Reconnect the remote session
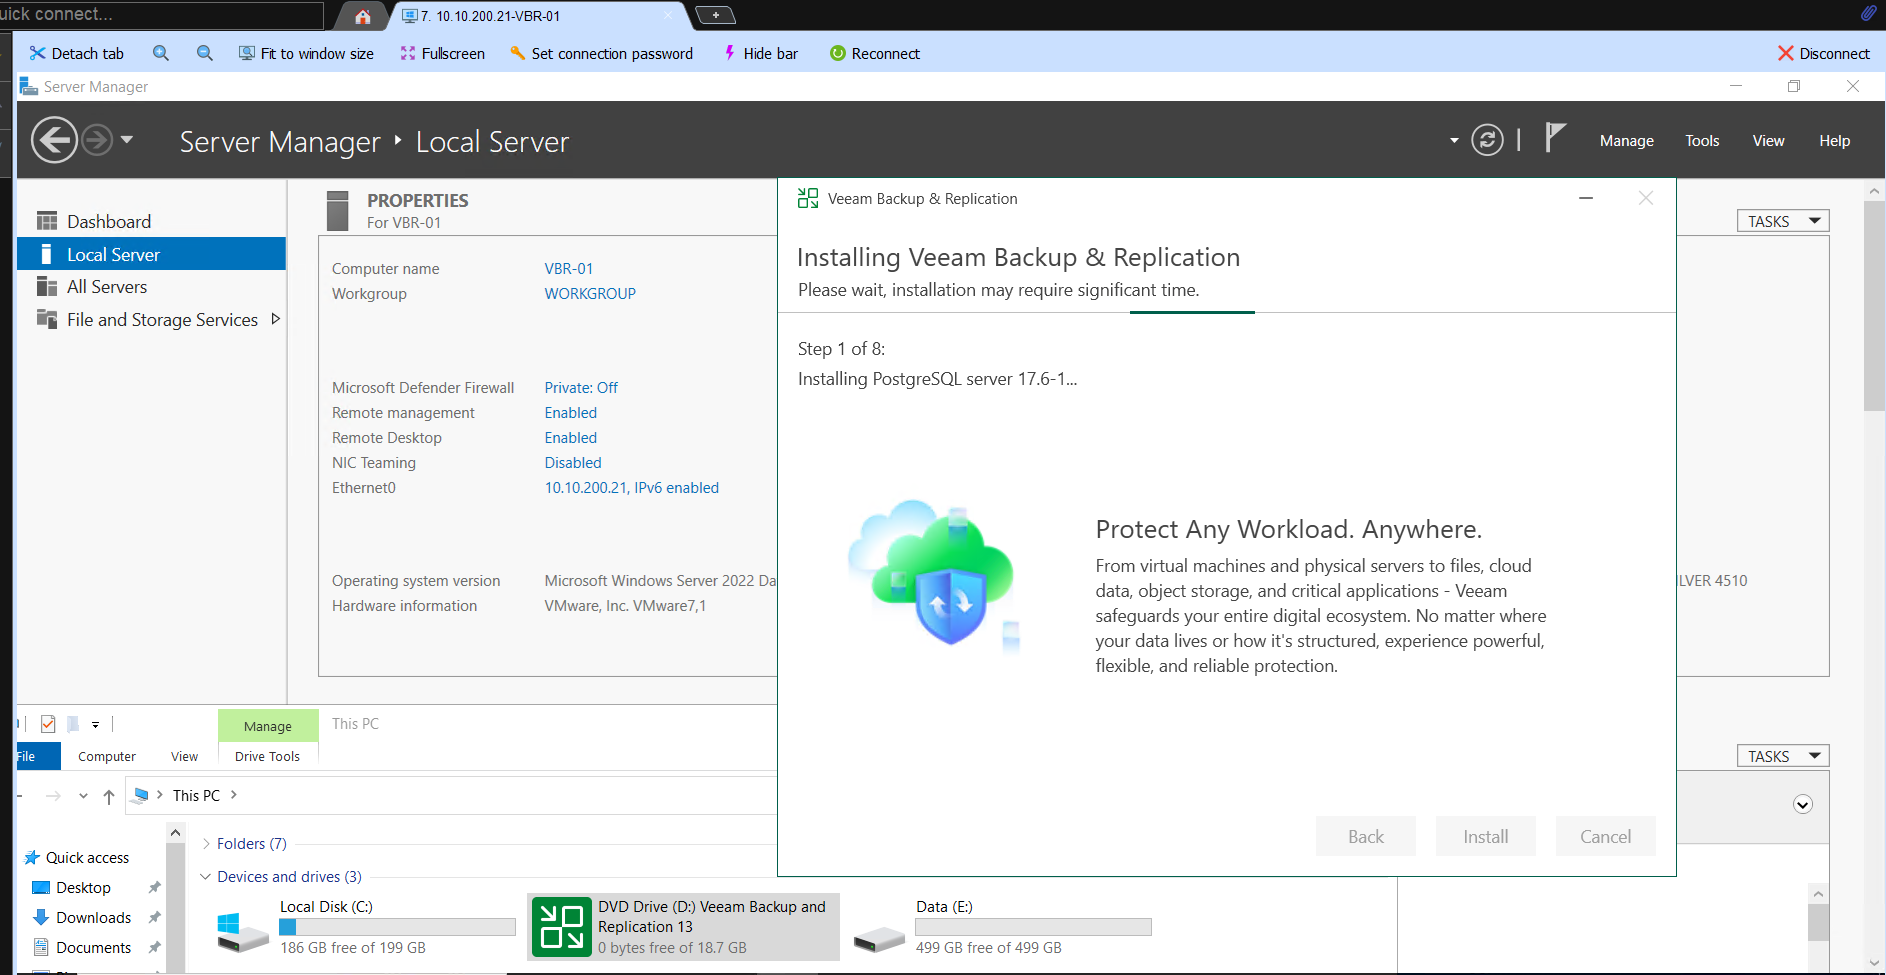 point(875,53)
